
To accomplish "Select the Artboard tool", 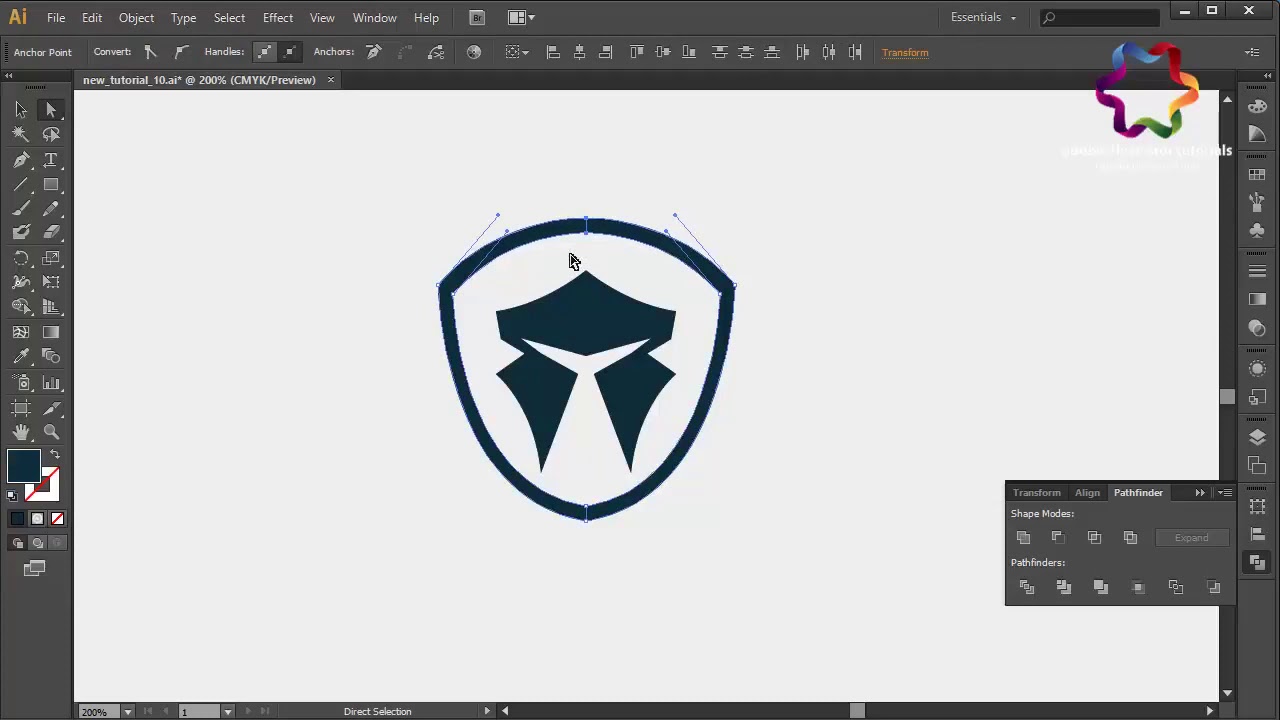I will tap(21, 407).
